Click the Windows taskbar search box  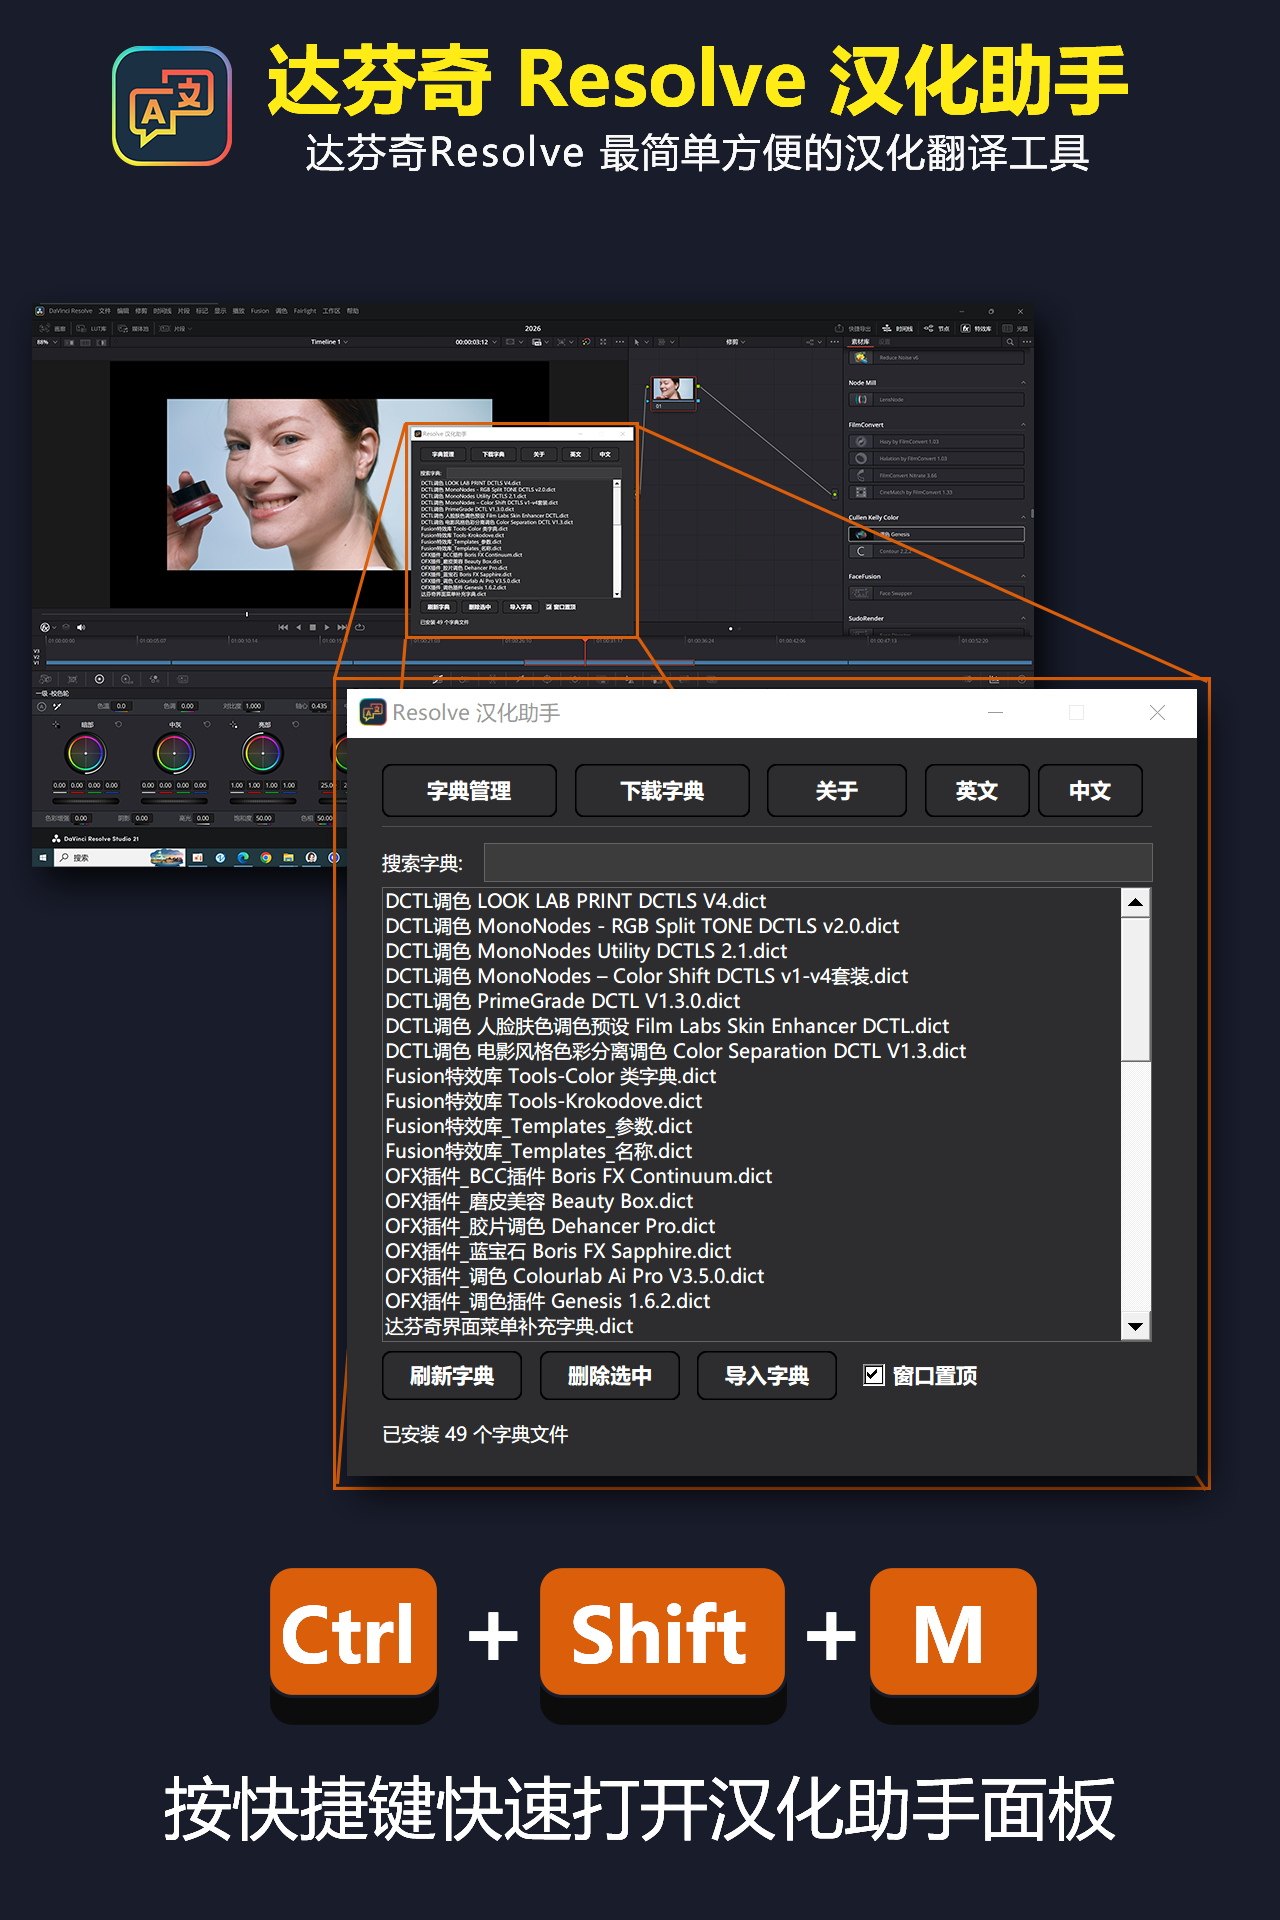point(120,858)
